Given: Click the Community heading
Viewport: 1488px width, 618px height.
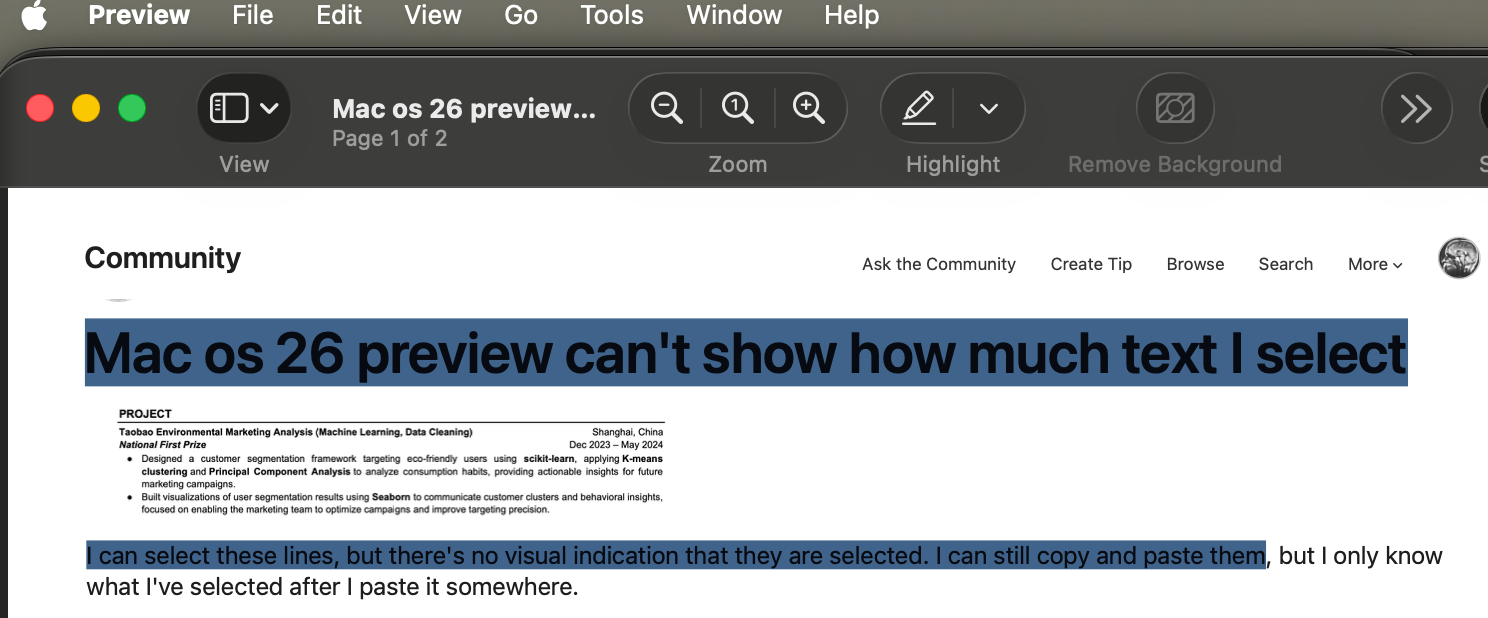Looking at the screenshot, I should point(163,258).
